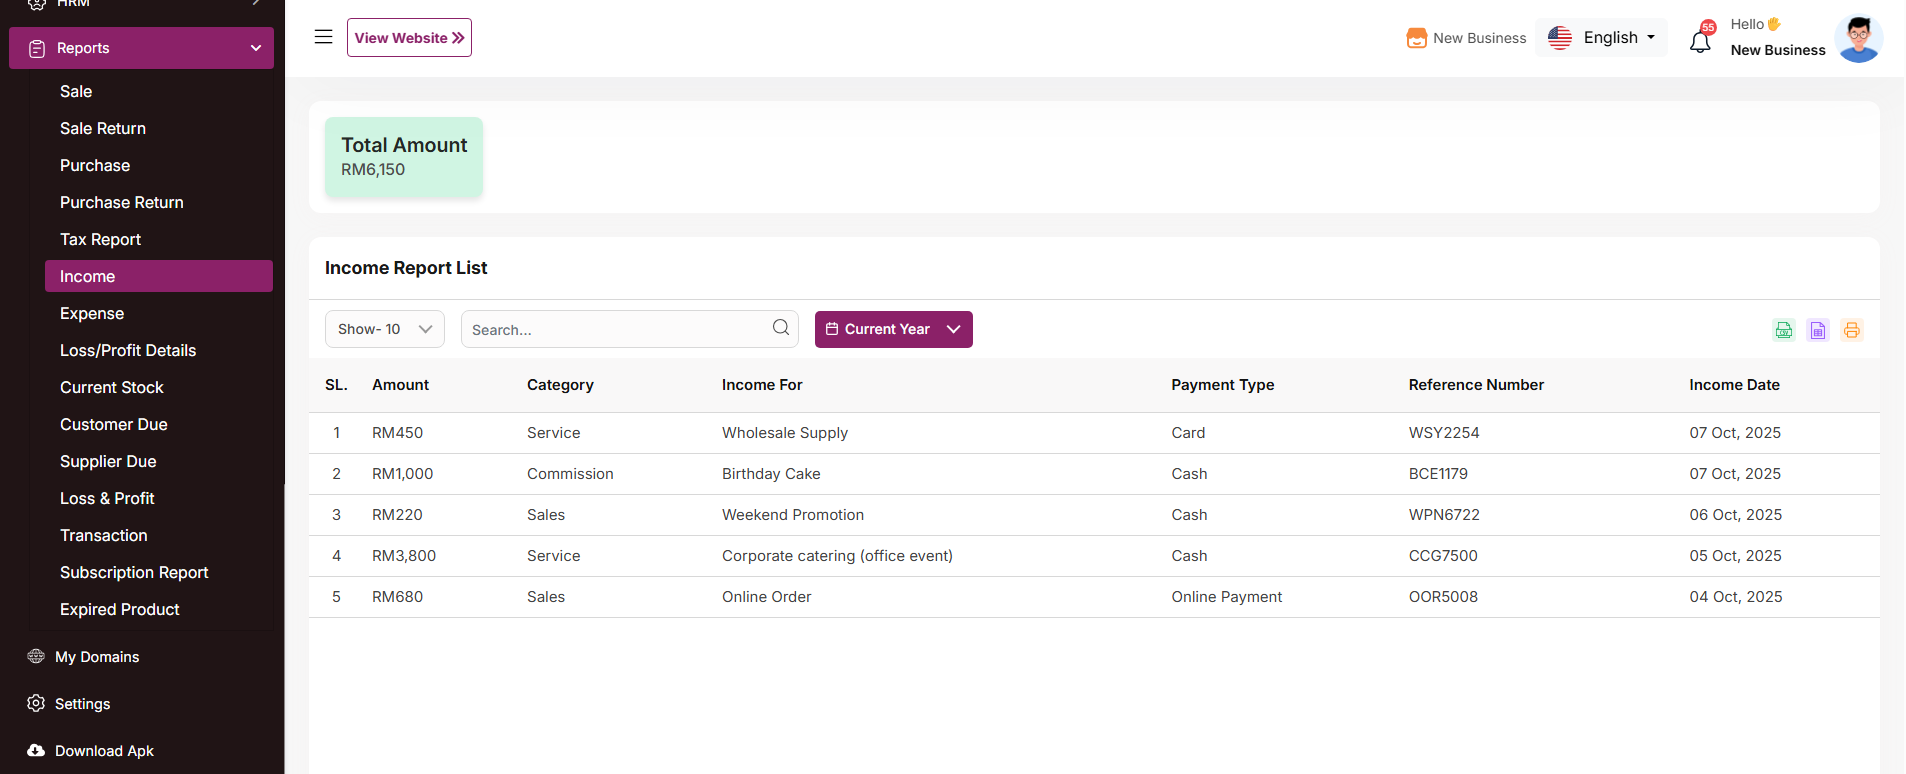This screenshot has height=774, width=1906.
Task: Open the notifications bell
Action: 1700,41
